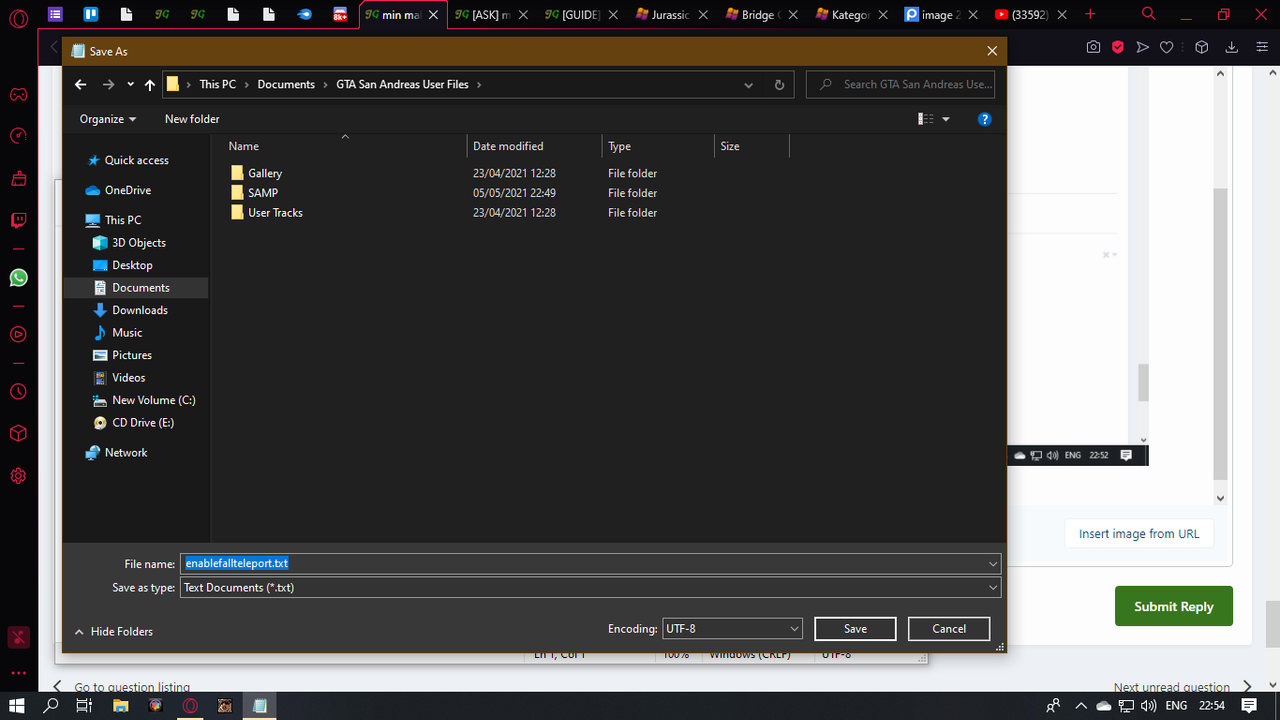Open GX Corner gamepad icon in sidebar

pyautogui.click(x=18, y=95)
